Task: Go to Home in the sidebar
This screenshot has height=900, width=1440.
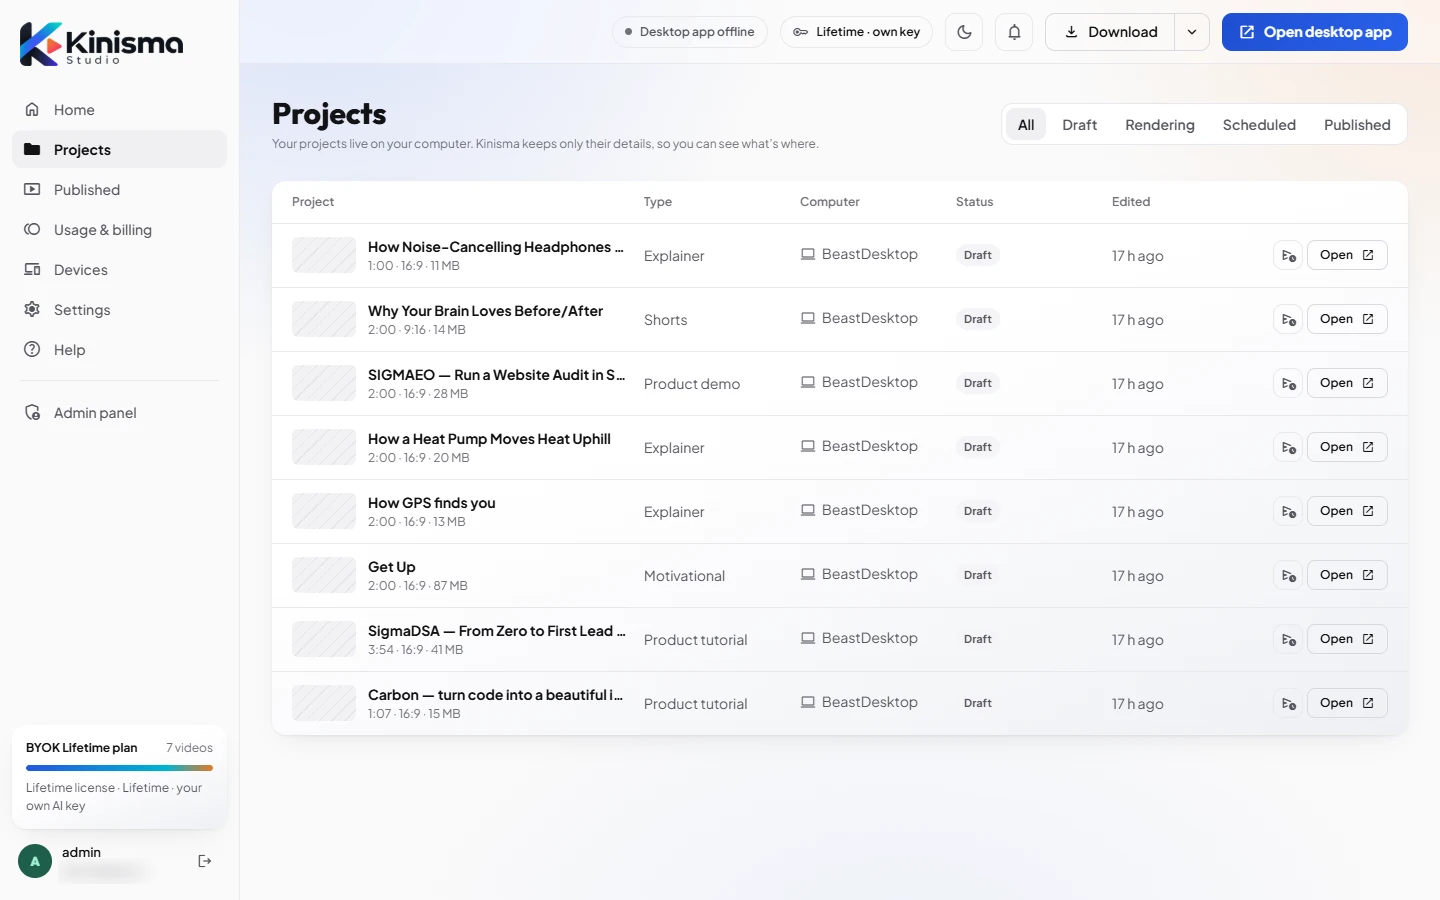Action: tap(119, 110)
